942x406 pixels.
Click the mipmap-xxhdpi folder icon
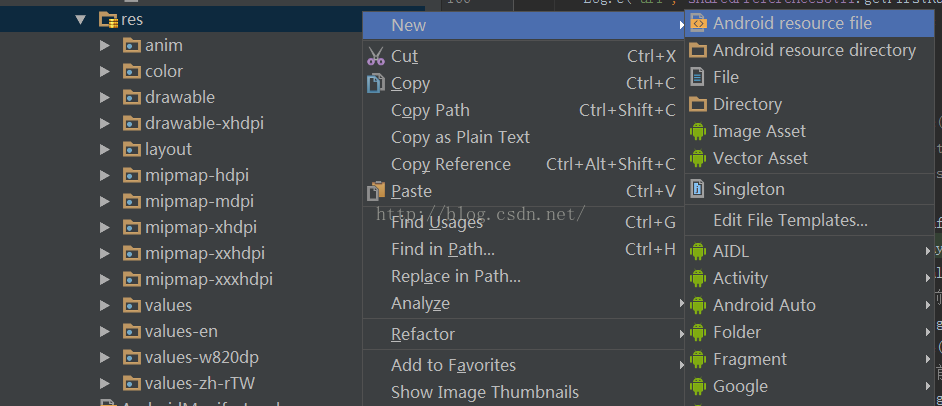coord(132,253)
